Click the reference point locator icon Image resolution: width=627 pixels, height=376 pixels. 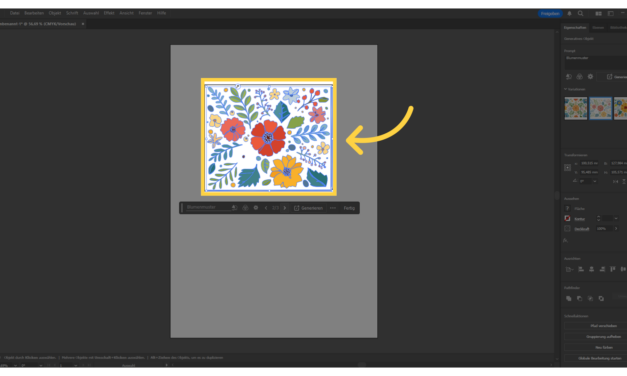tap(567, 168)
